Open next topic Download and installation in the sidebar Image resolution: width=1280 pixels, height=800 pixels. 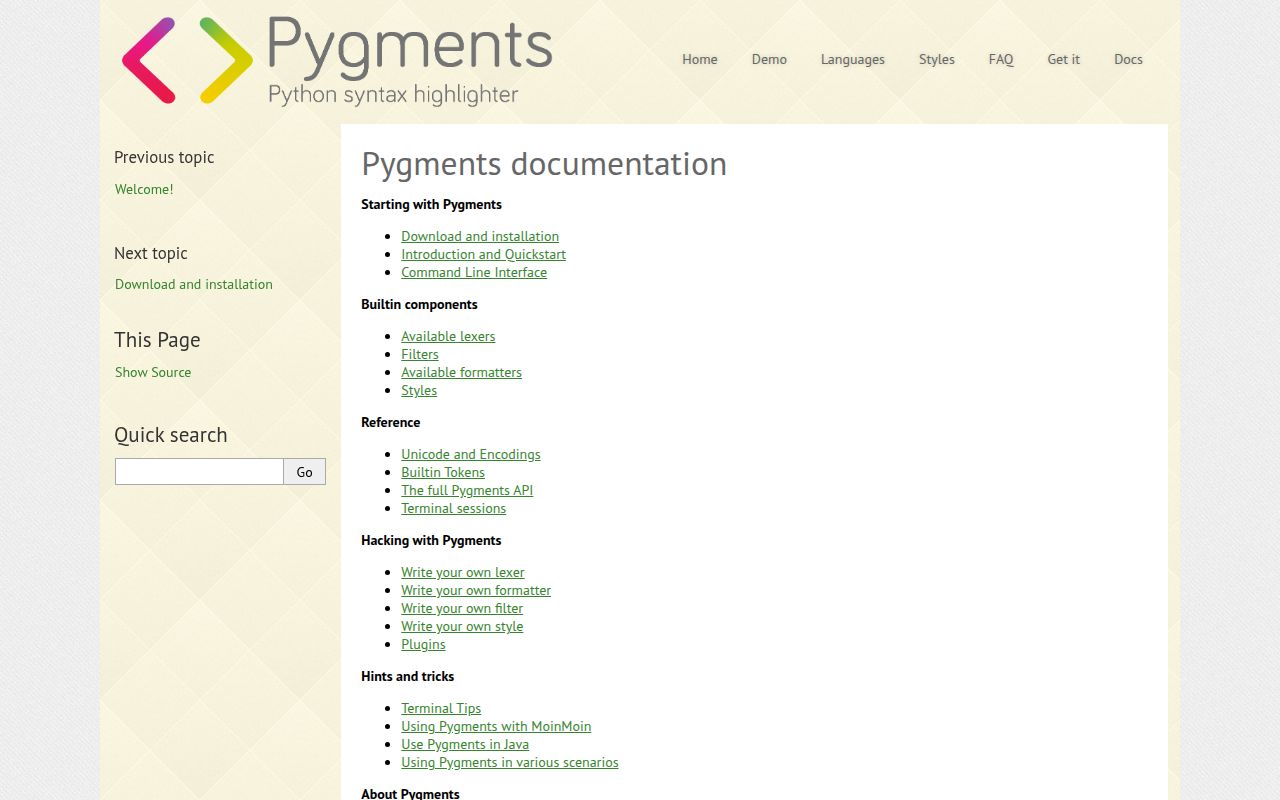click(x=194, y=284)
